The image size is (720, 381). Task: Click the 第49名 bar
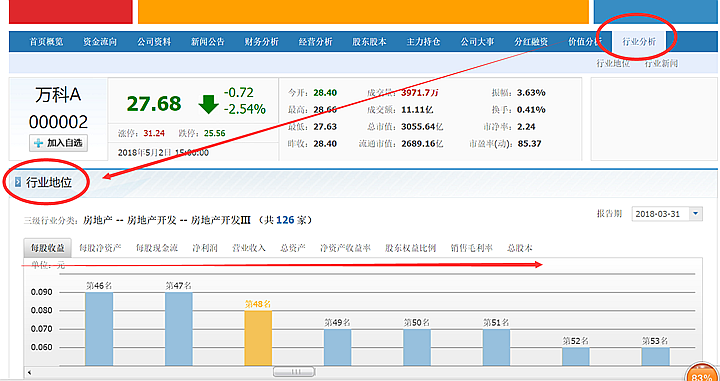click(338, 347)
